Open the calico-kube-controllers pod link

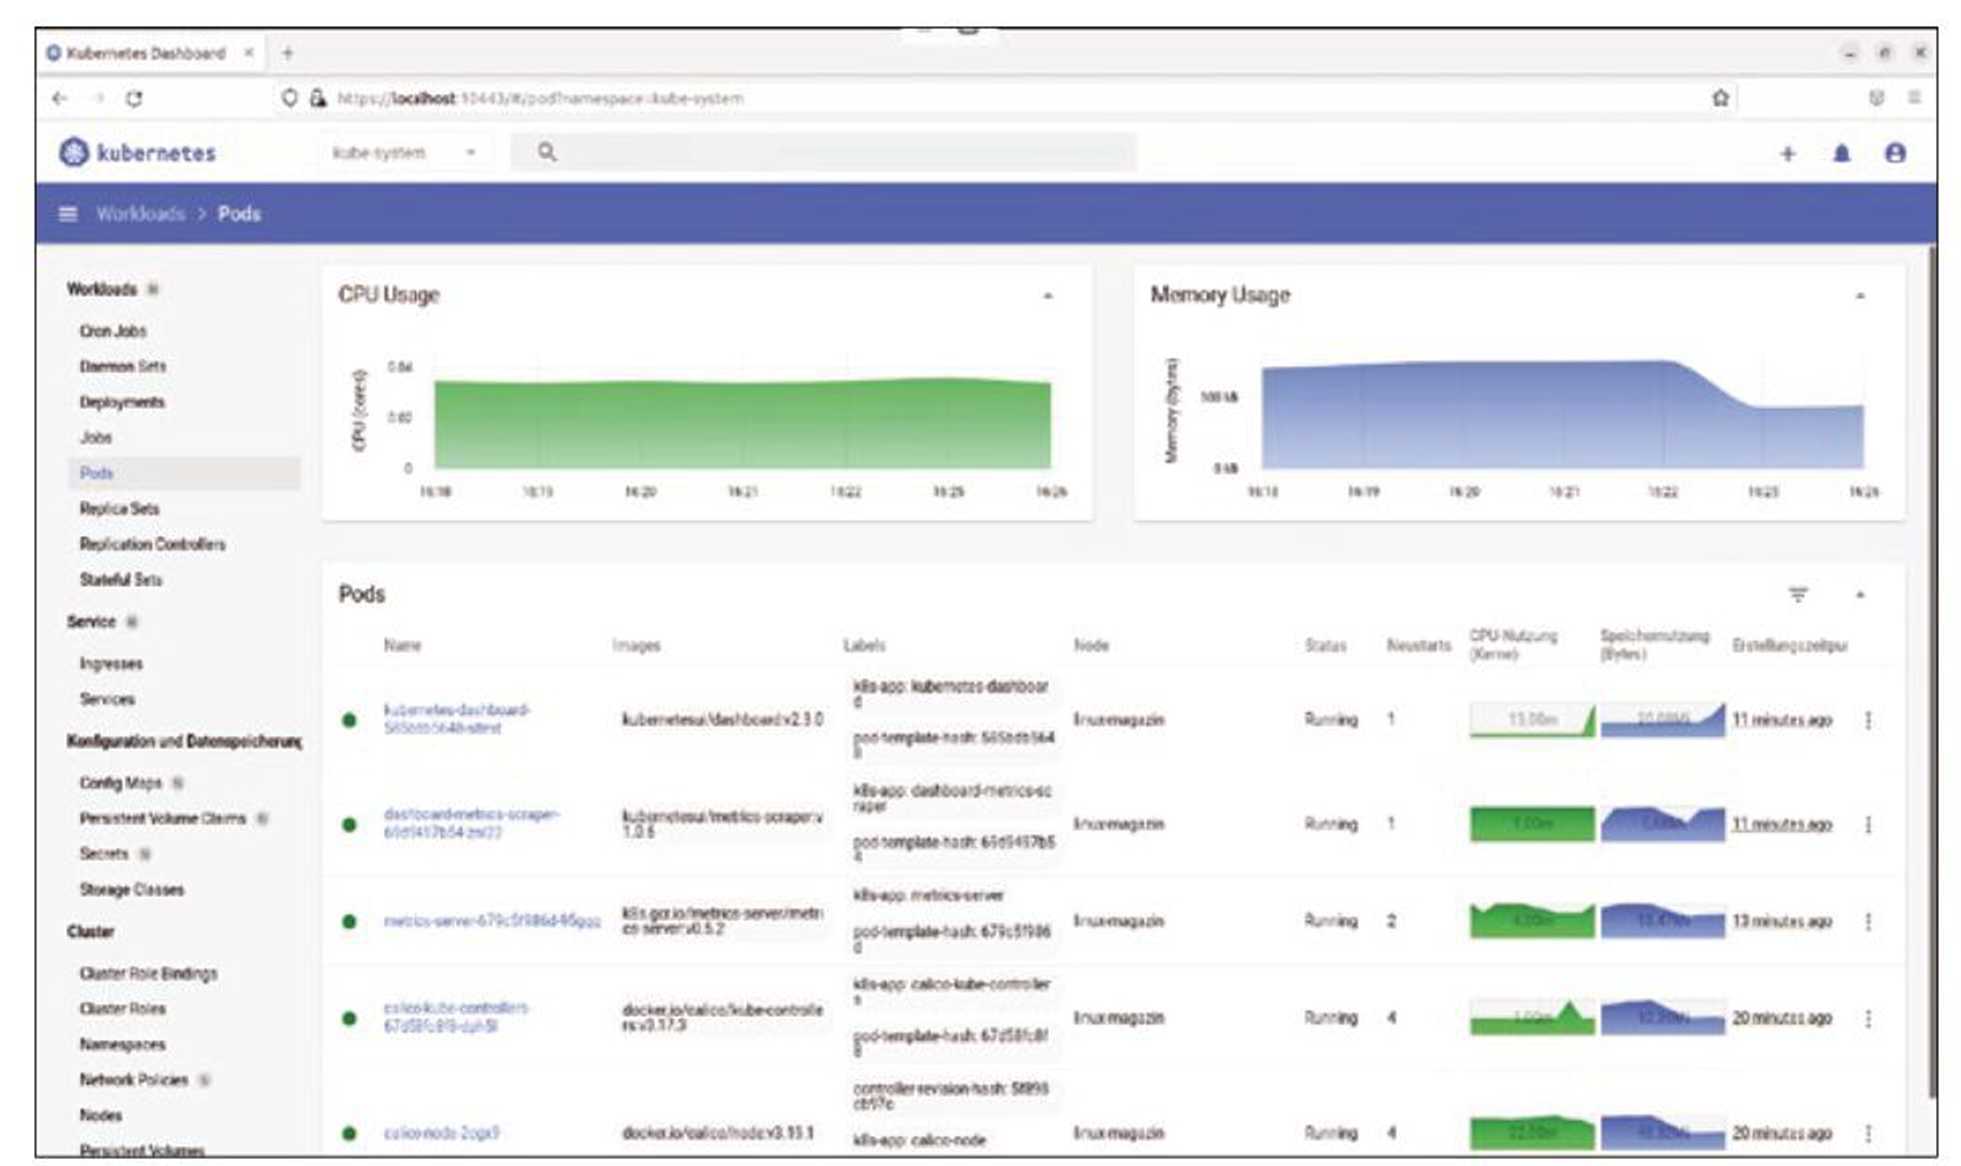(x=456, y=1017)
